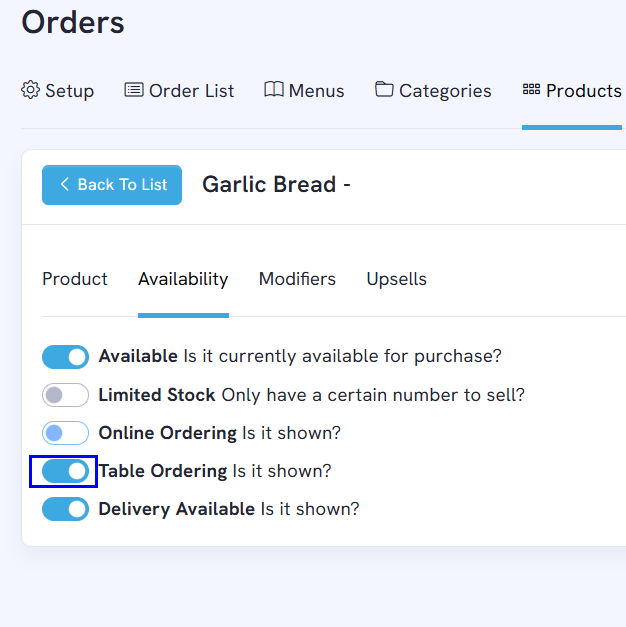The height and width of the screenshot is (627, 626).
Task: Toggle the Available switch off
Action: pos(65,357)
